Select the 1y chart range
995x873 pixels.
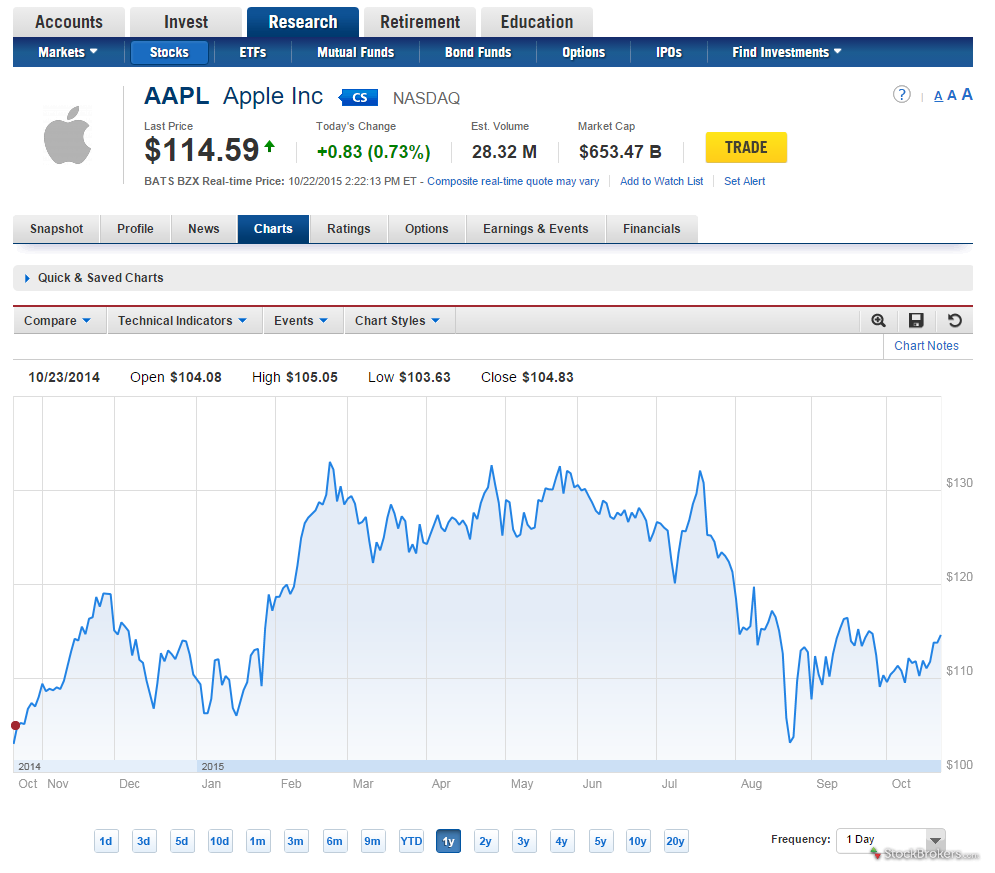pyautogui.click(x=448, y=841)
